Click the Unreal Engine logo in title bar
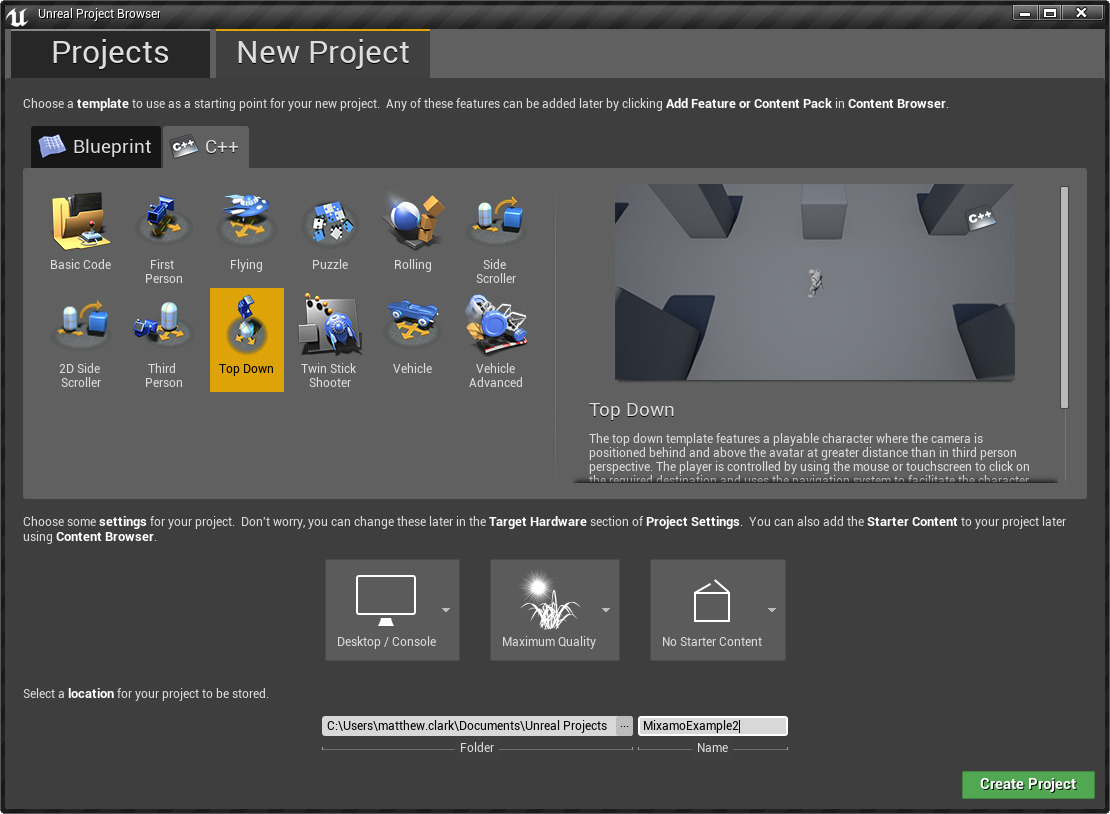The height and width of the screenshot is (814, 1110). 17,15
